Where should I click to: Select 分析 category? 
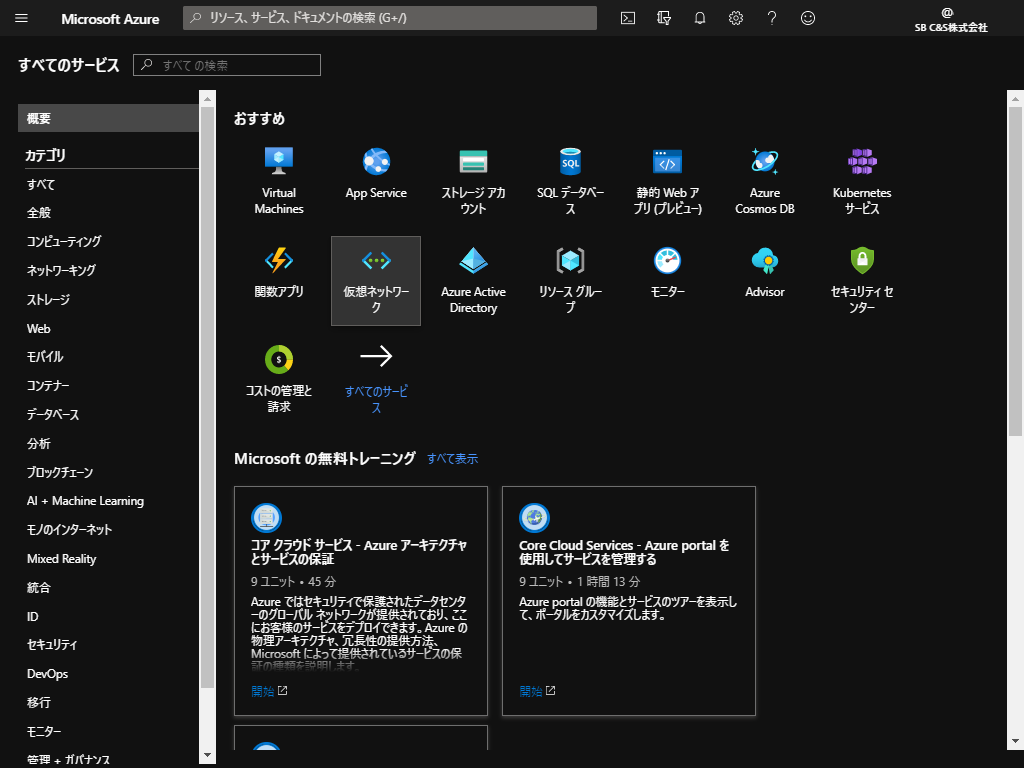pyautogui.click(x=39, y=443)
